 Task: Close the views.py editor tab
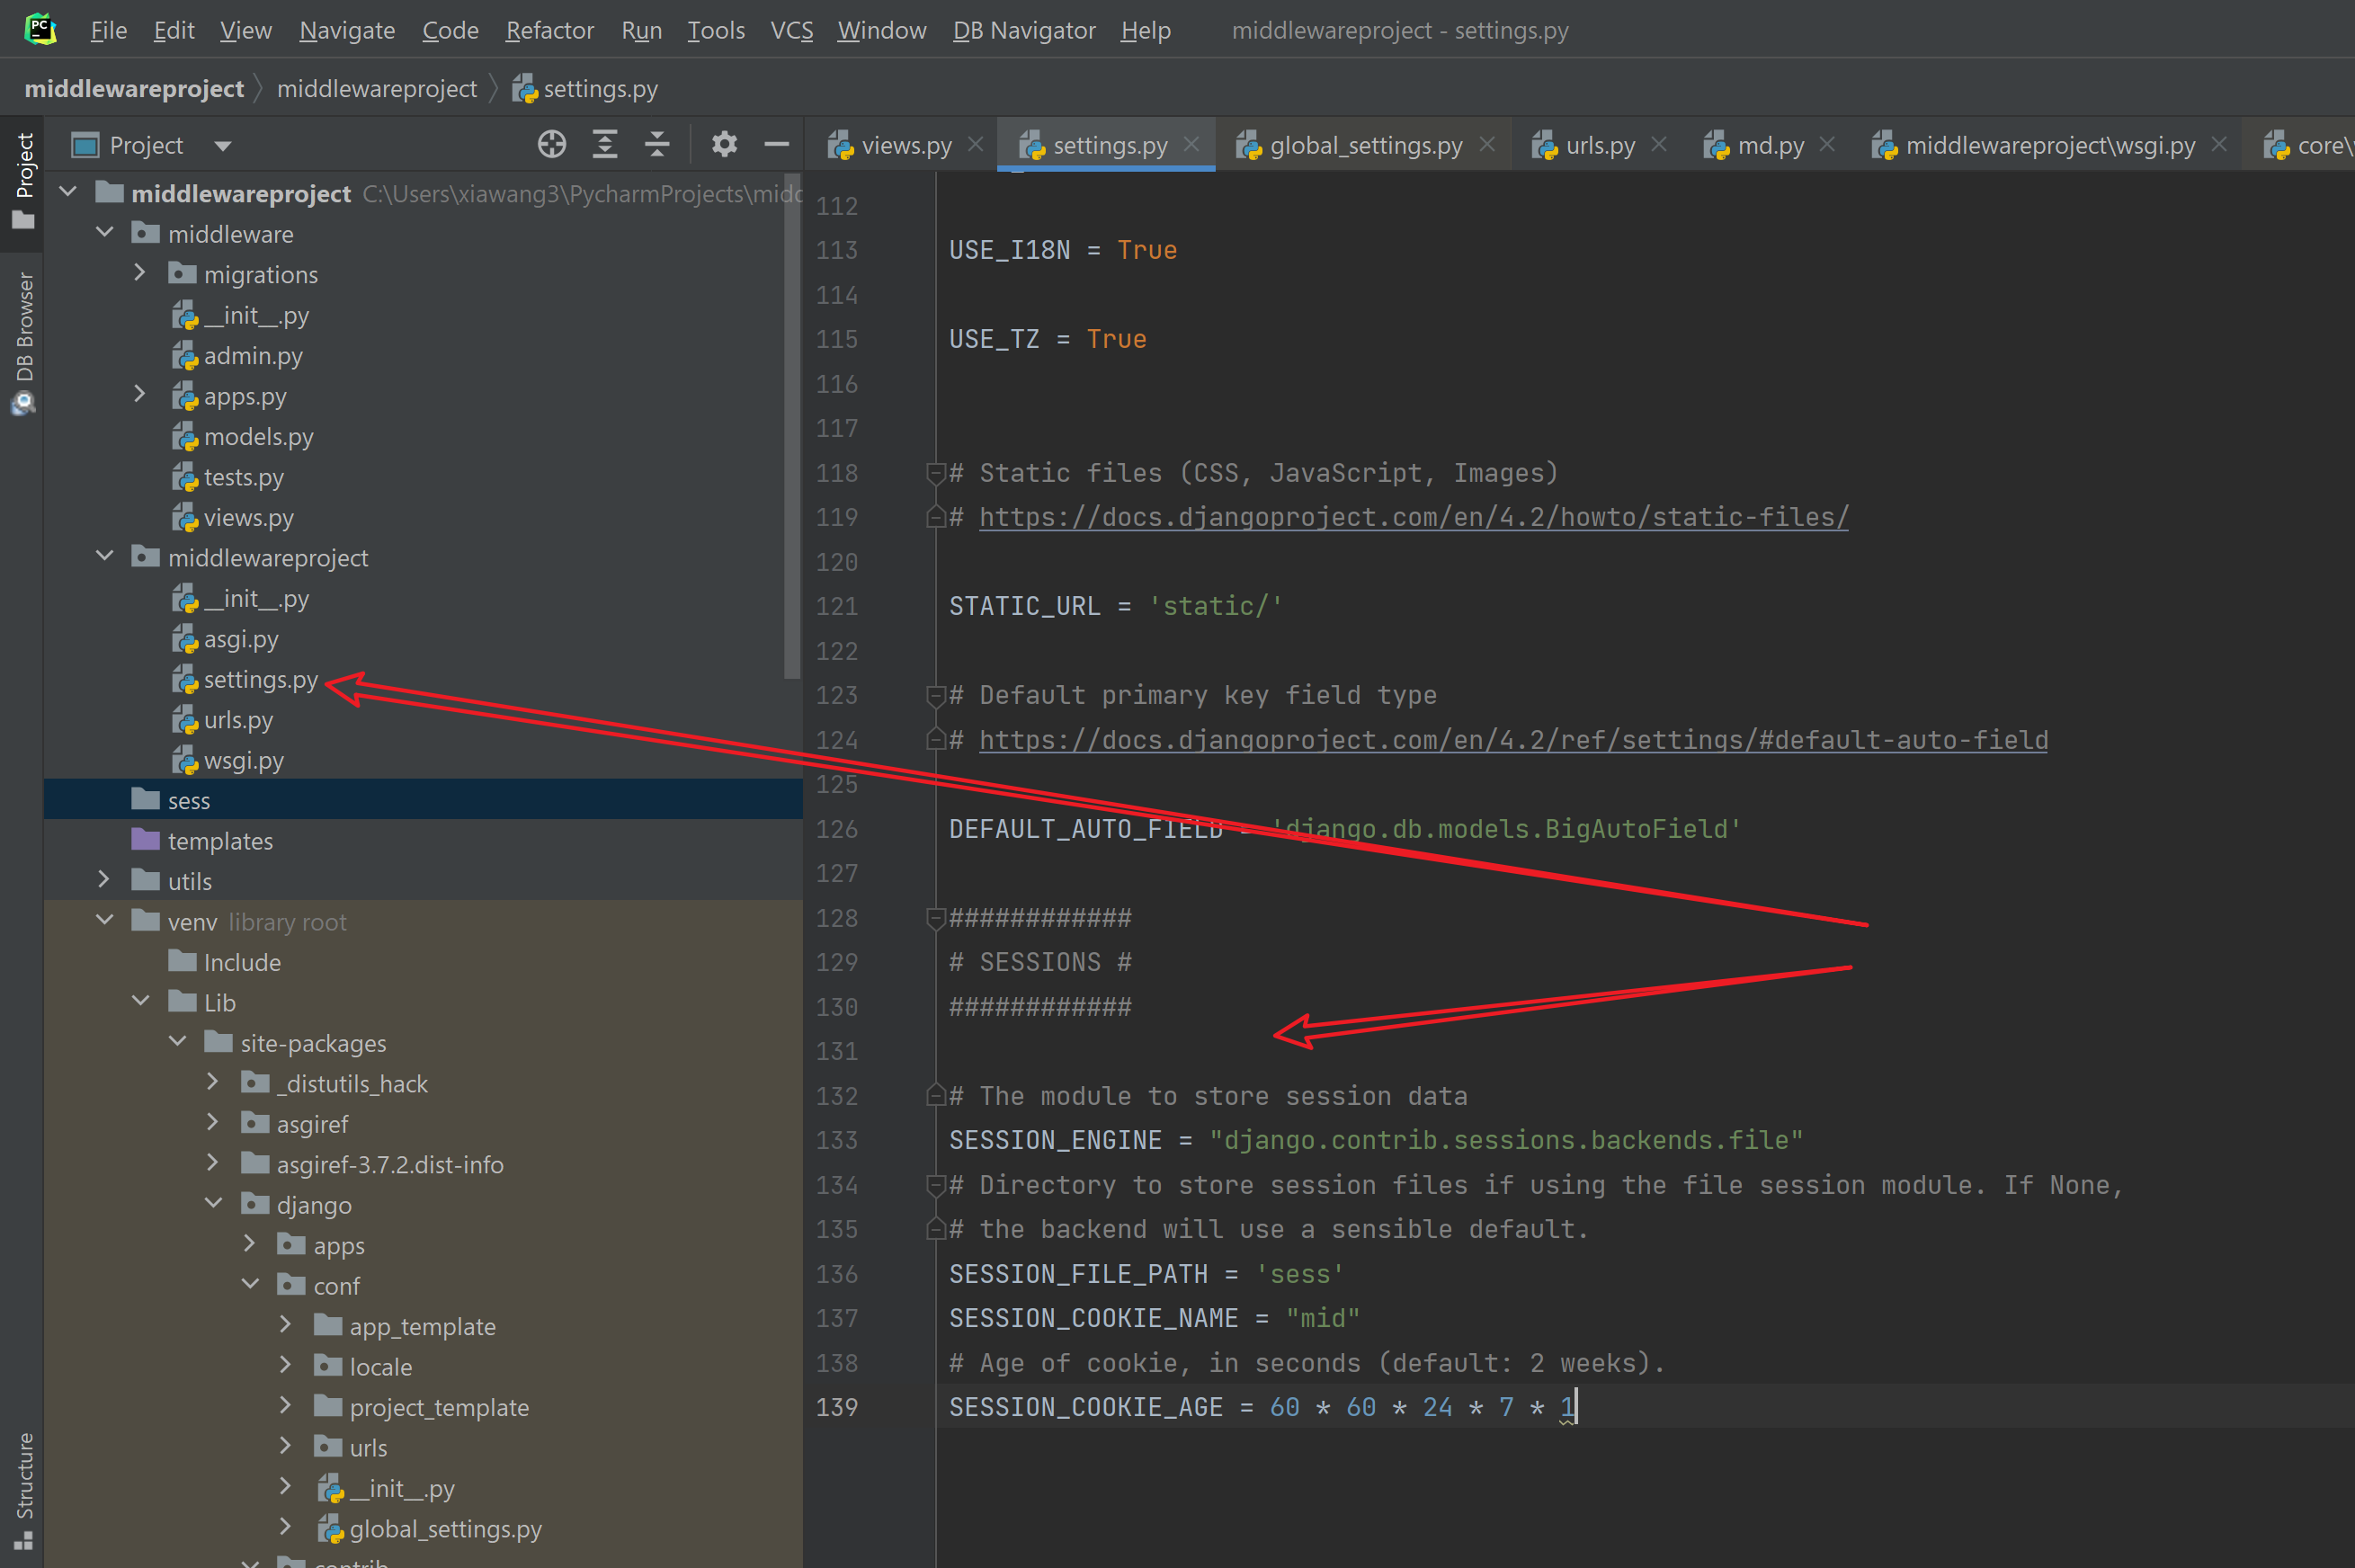tap(976, 145)
